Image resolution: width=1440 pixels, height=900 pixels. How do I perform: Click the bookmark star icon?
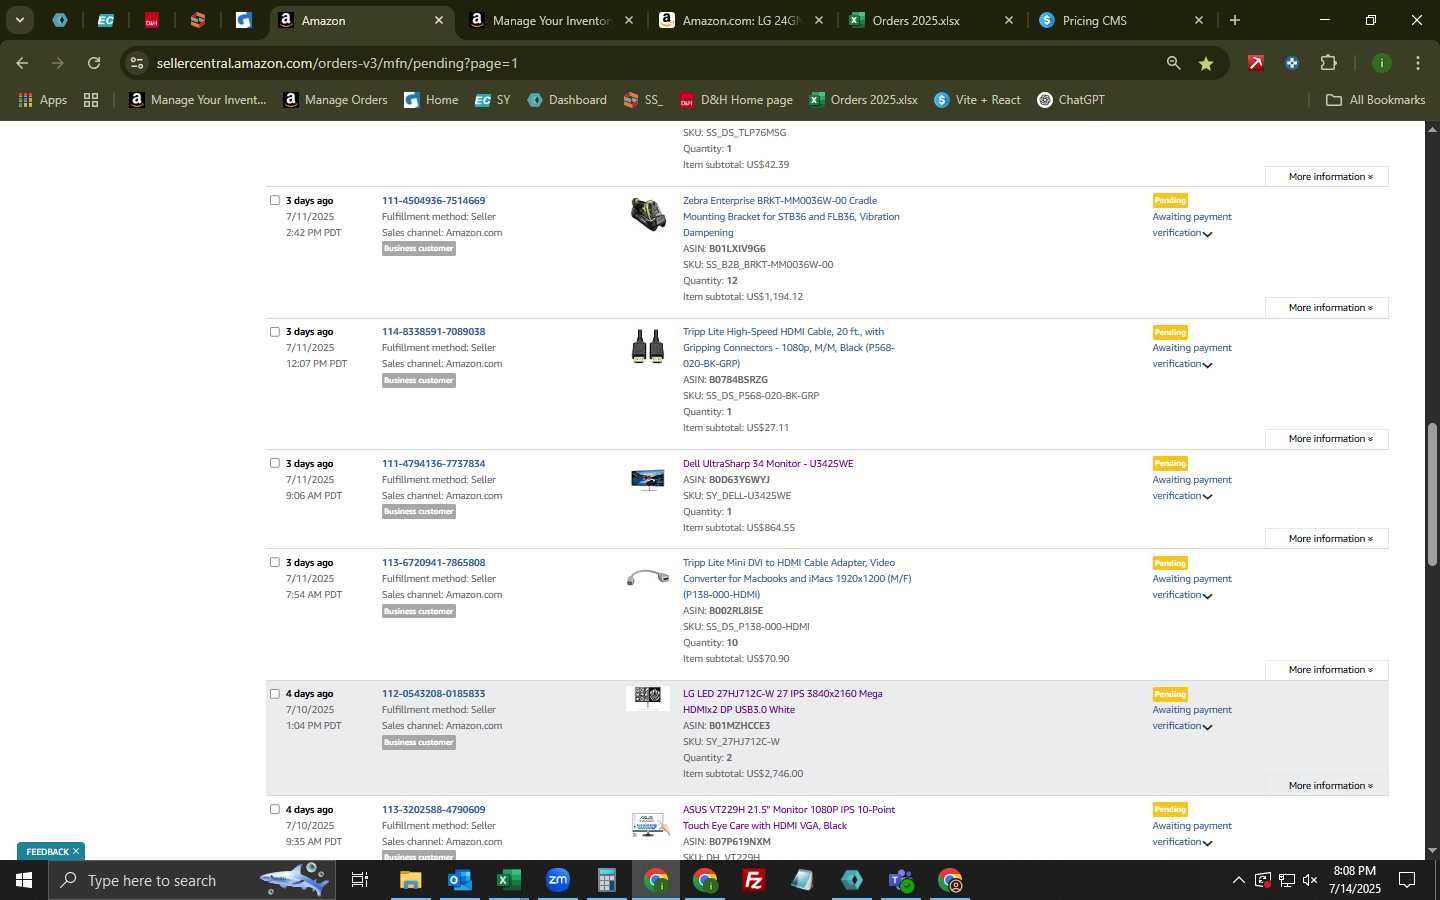point(1206,63)
